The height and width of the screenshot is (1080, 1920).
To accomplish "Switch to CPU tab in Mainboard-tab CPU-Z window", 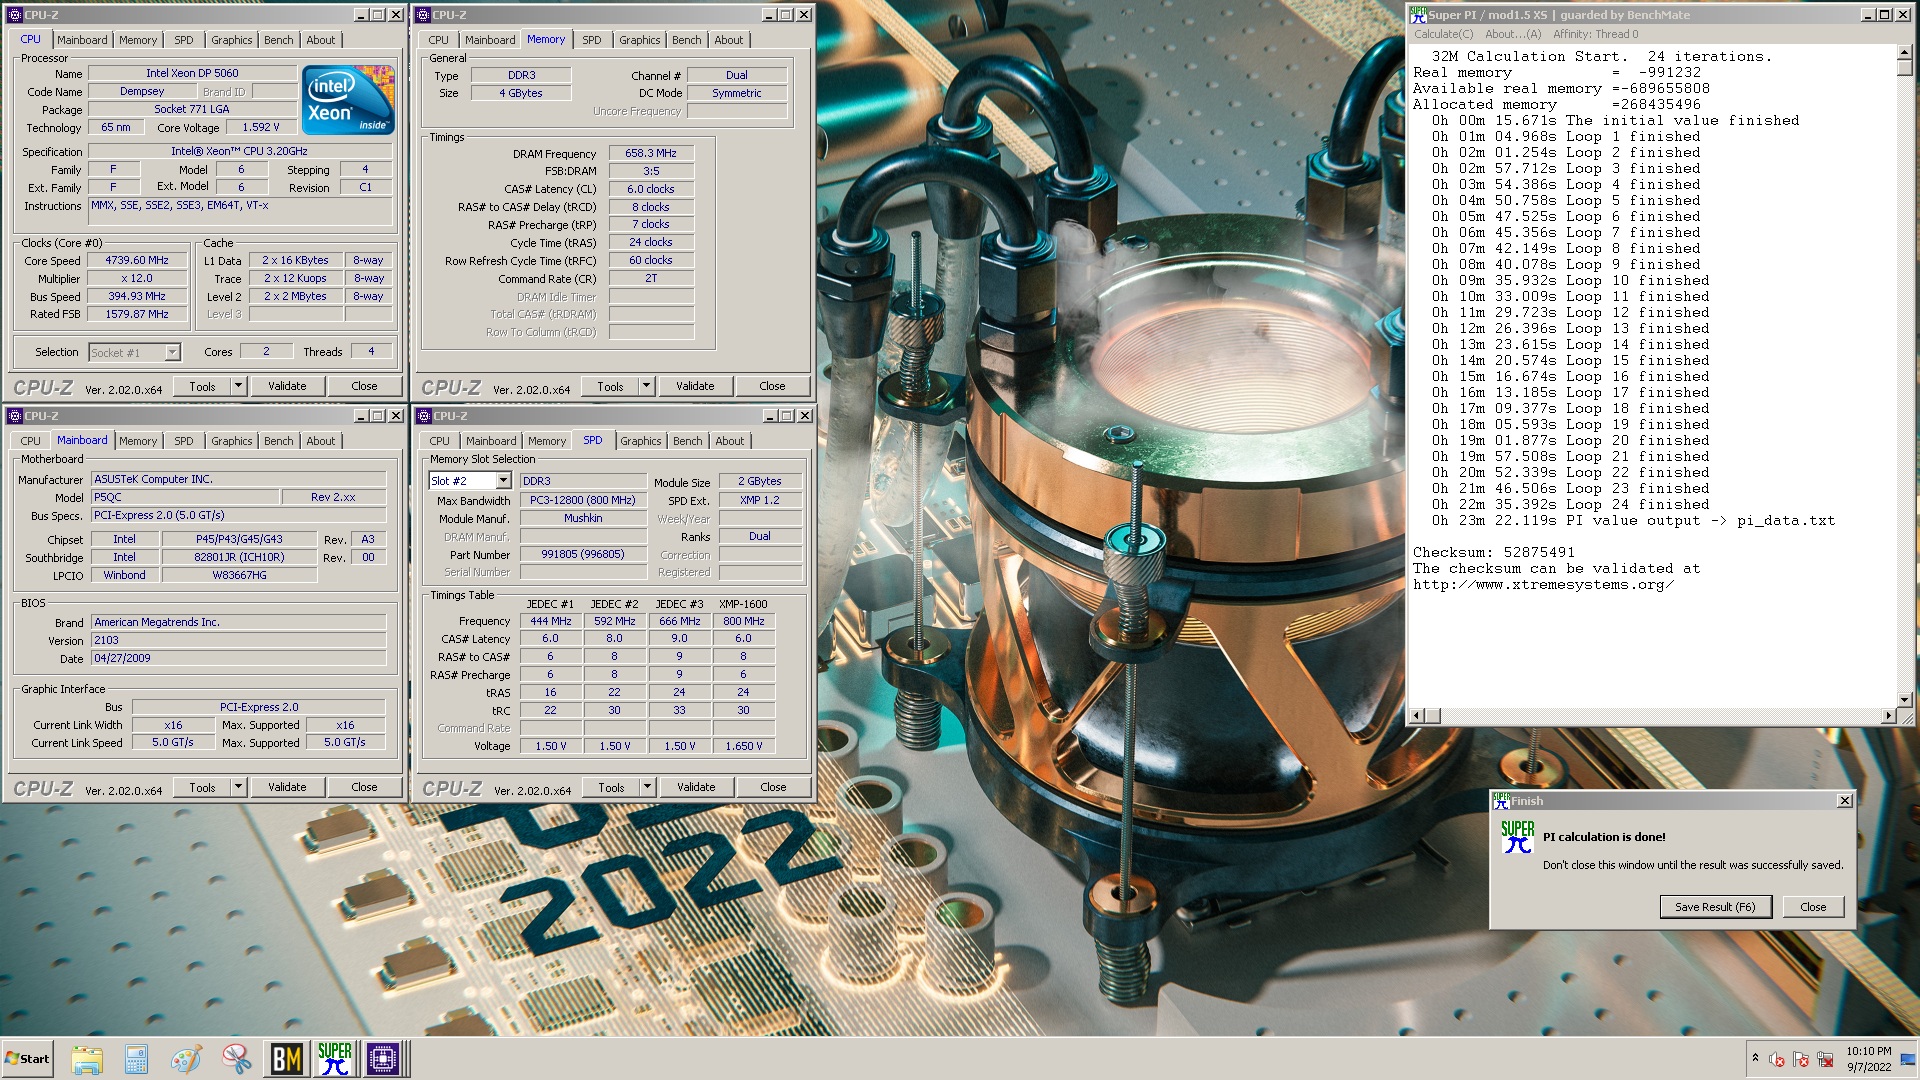I will (x=31, y=441).
